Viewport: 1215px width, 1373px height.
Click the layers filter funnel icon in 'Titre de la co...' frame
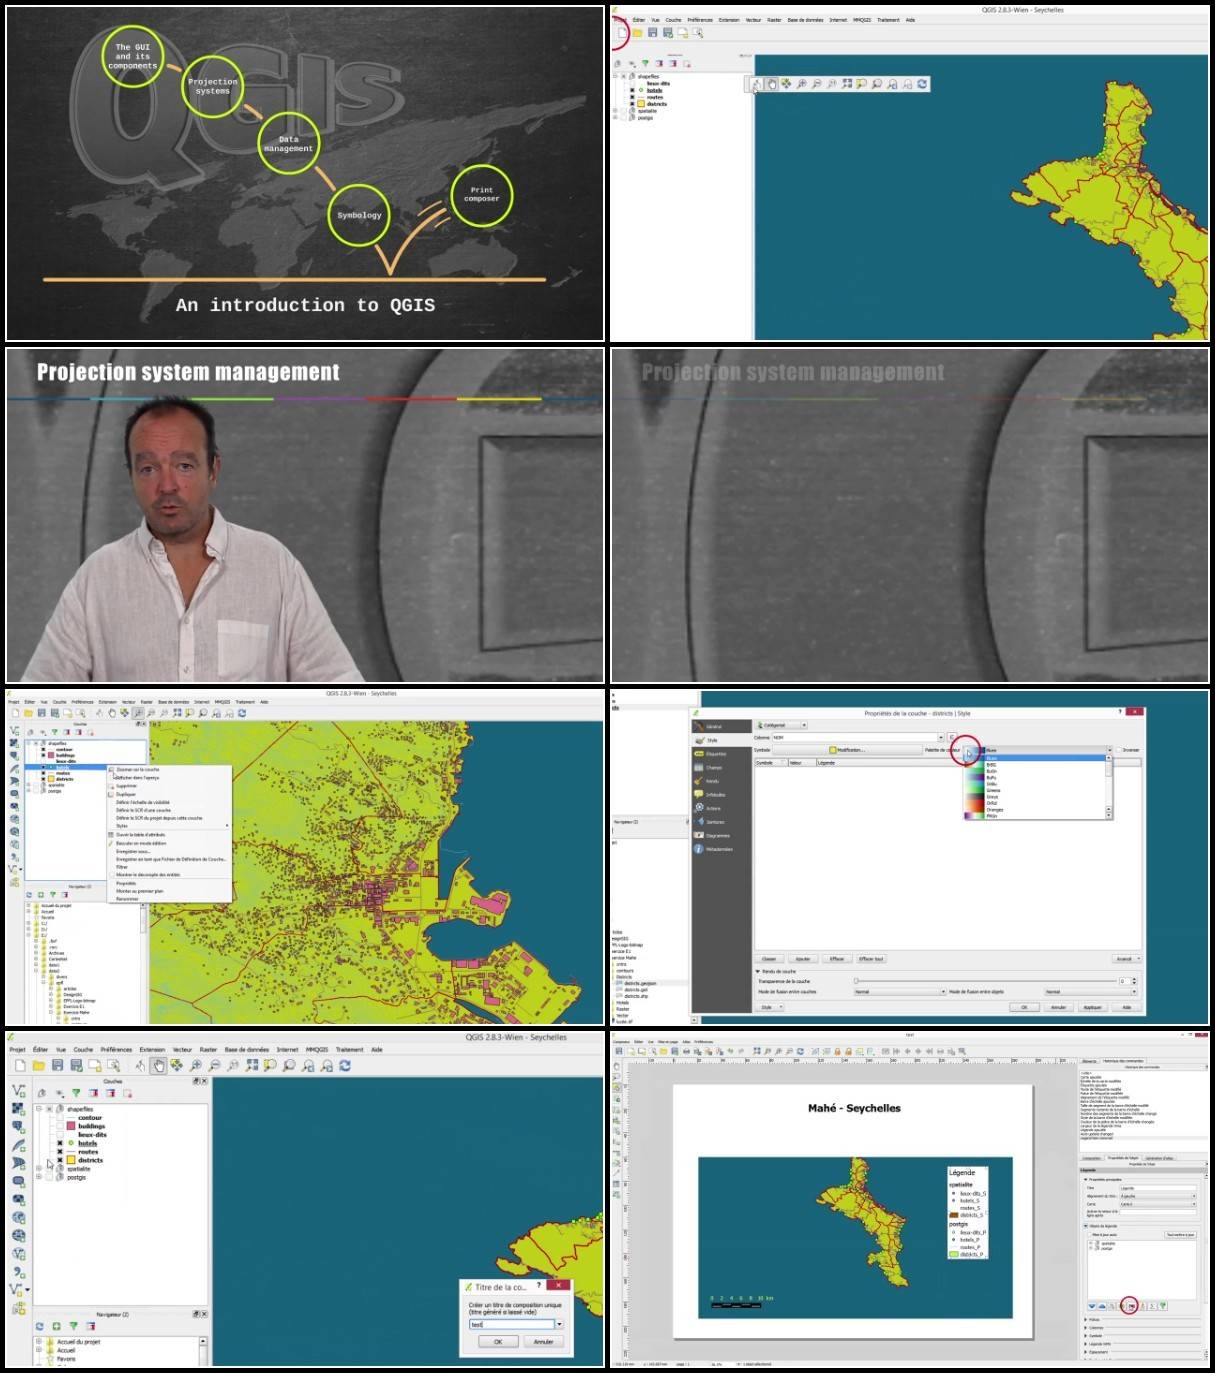(76, 1093)
